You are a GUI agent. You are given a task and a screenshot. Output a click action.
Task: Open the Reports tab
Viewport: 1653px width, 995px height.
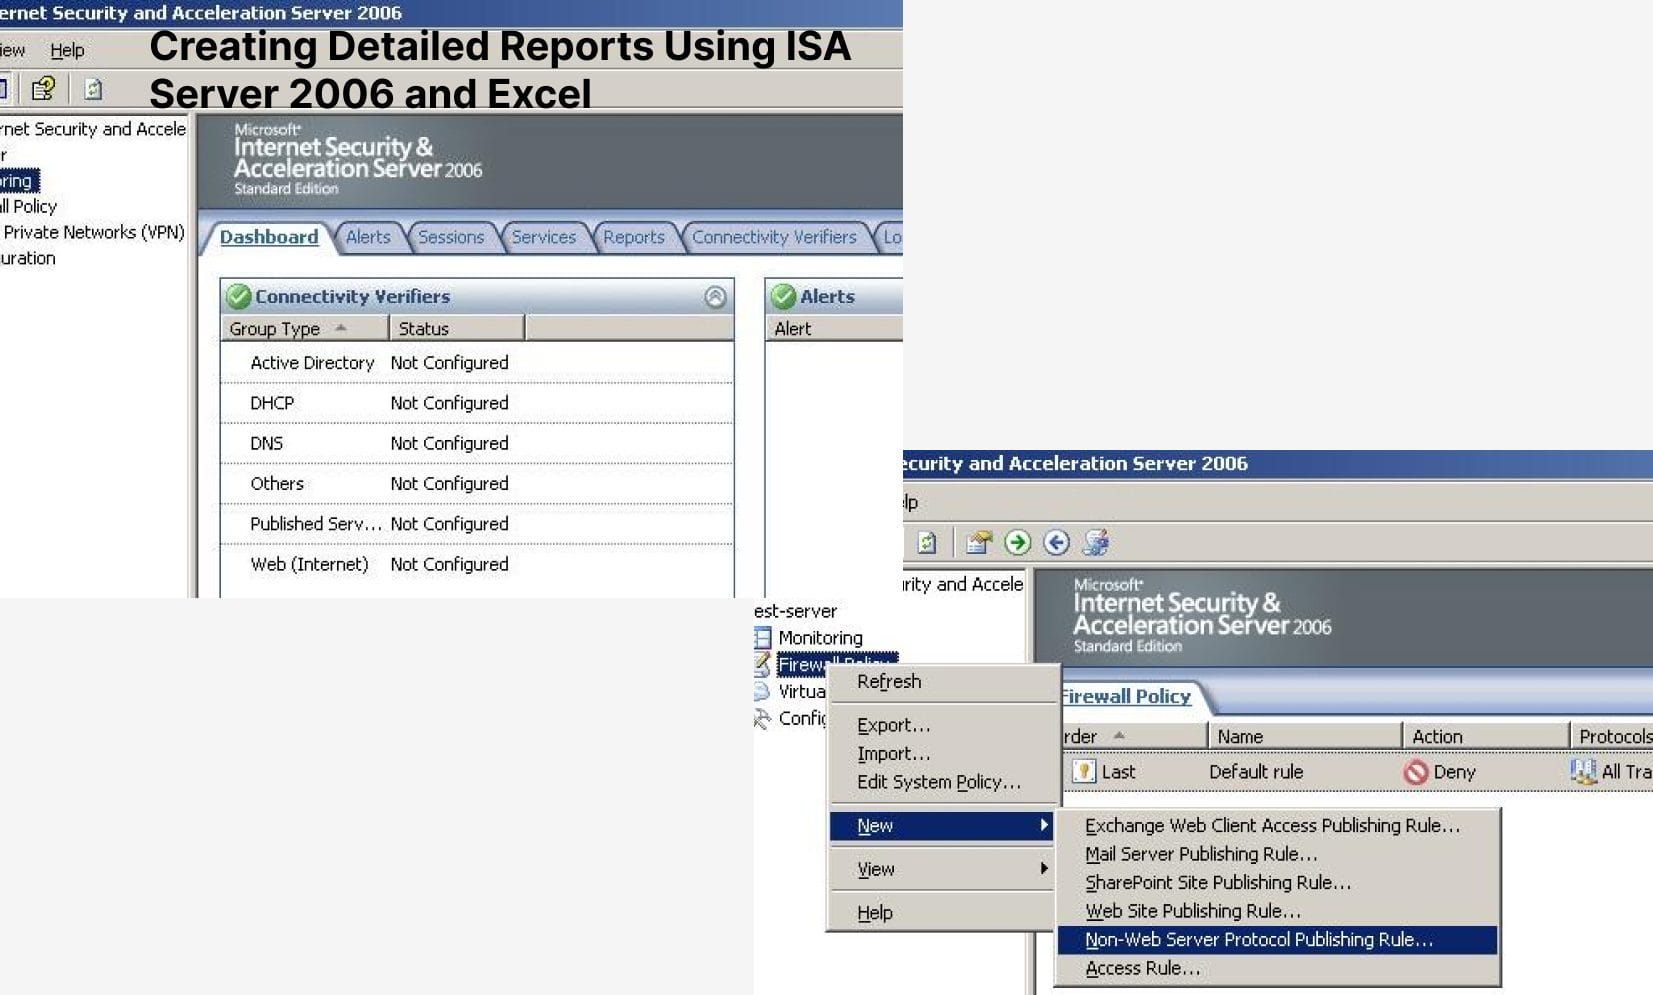634,237
